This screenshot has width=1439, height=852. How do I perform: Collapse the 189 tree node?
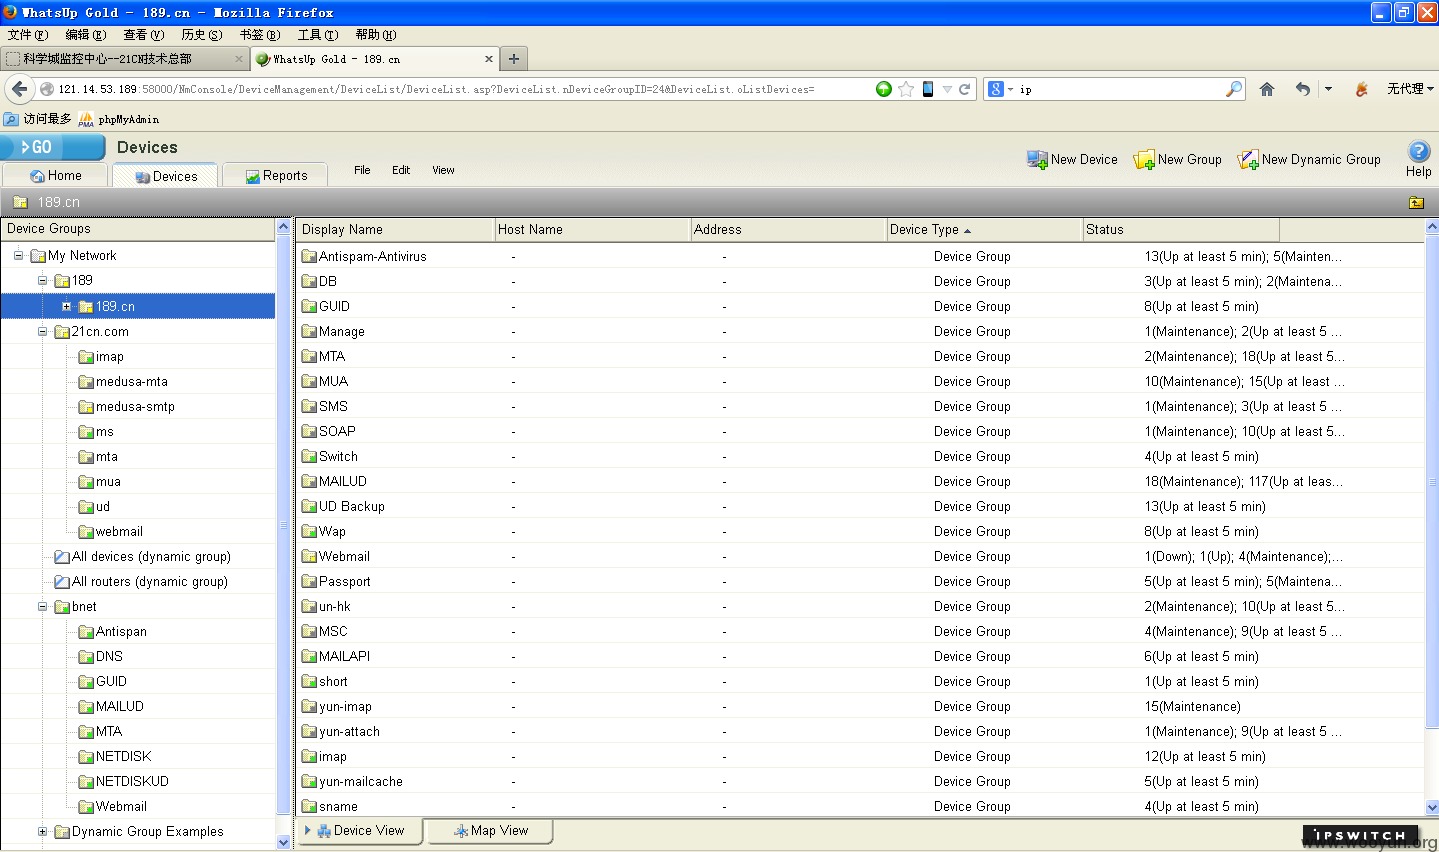42,280
